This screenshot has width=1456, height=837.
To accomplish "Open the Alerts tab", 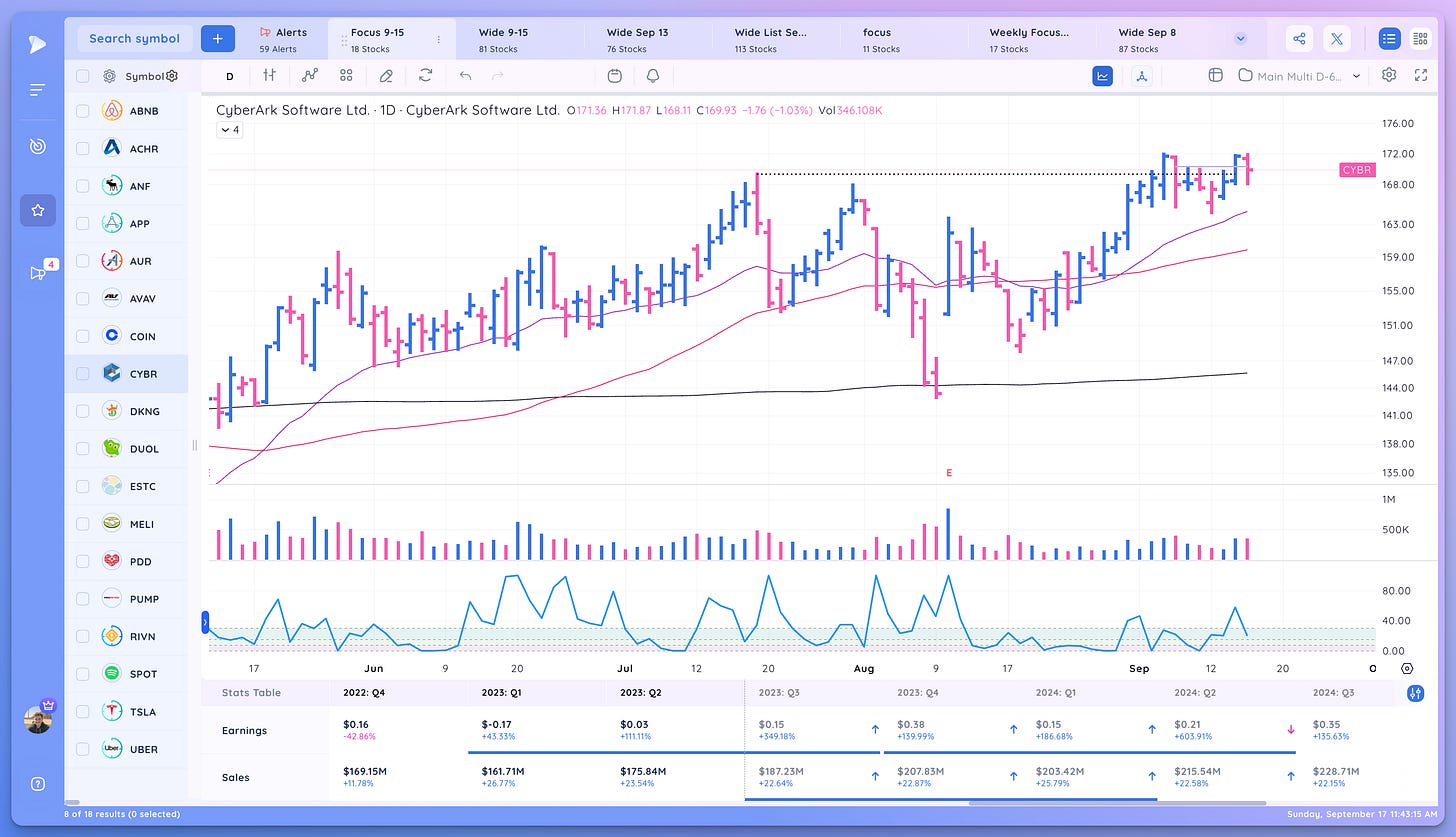I will point(284,39).
